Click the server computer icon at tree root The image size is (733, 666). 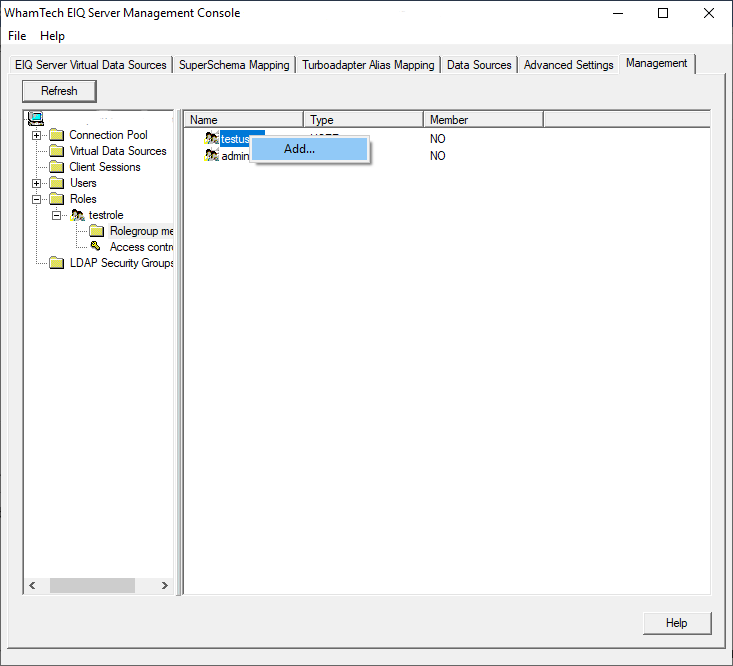tap(36, 119)
